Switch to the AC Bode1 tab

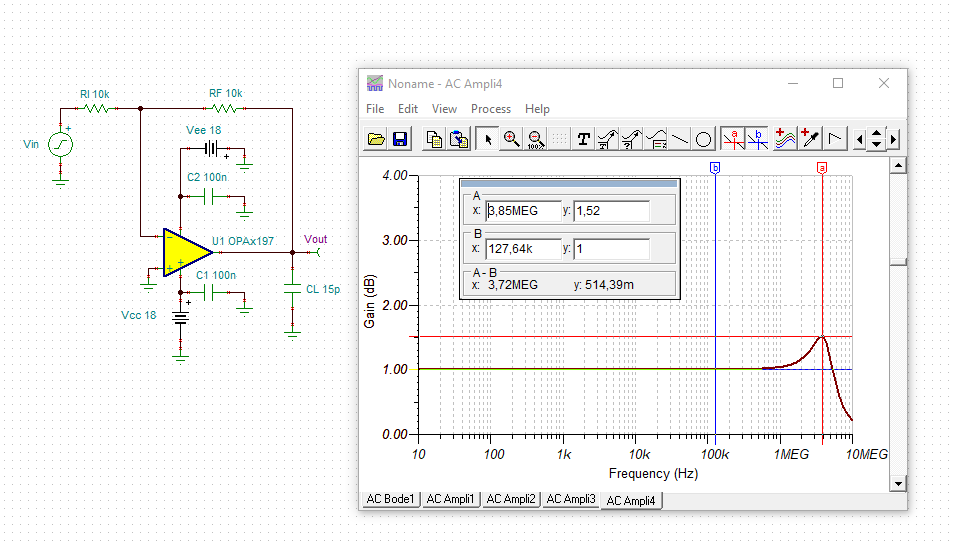tap(390, 499)
